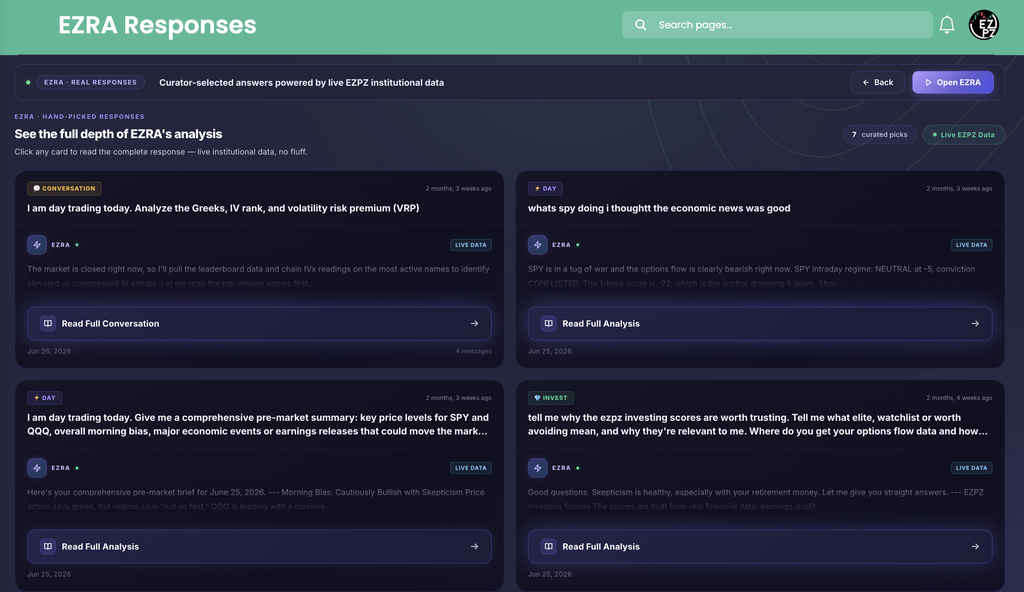Open Read Full Analysis for investing scores

click(760, 546)
